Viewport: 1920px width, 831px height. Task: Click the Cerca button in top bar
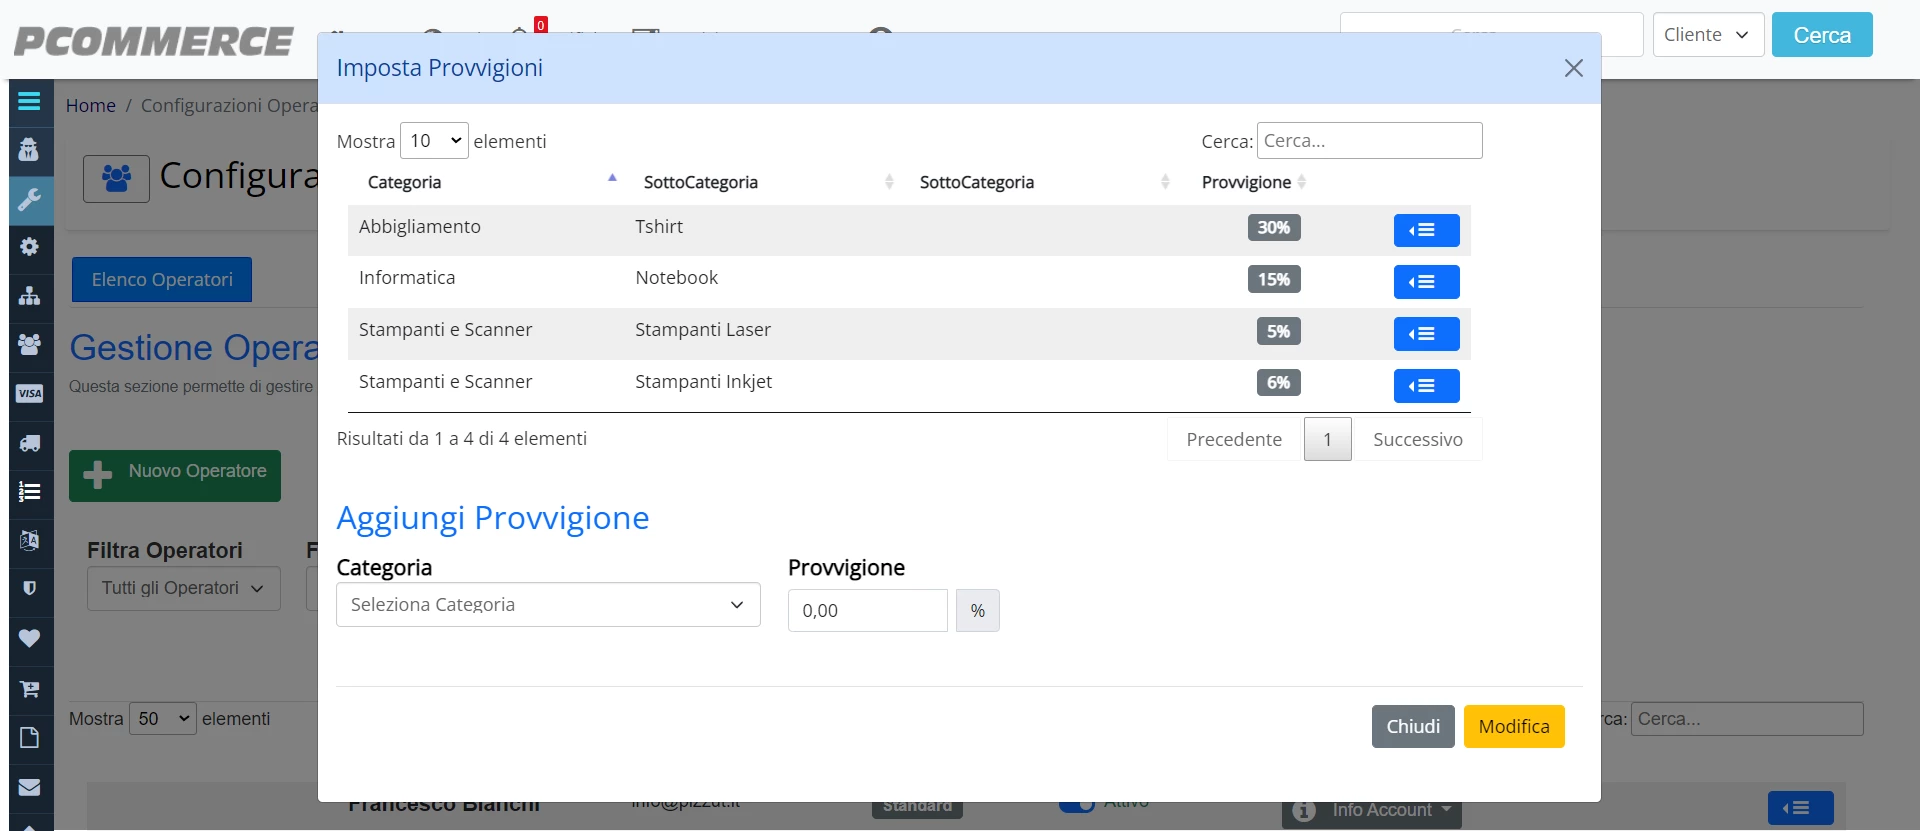pos(1822,35)
